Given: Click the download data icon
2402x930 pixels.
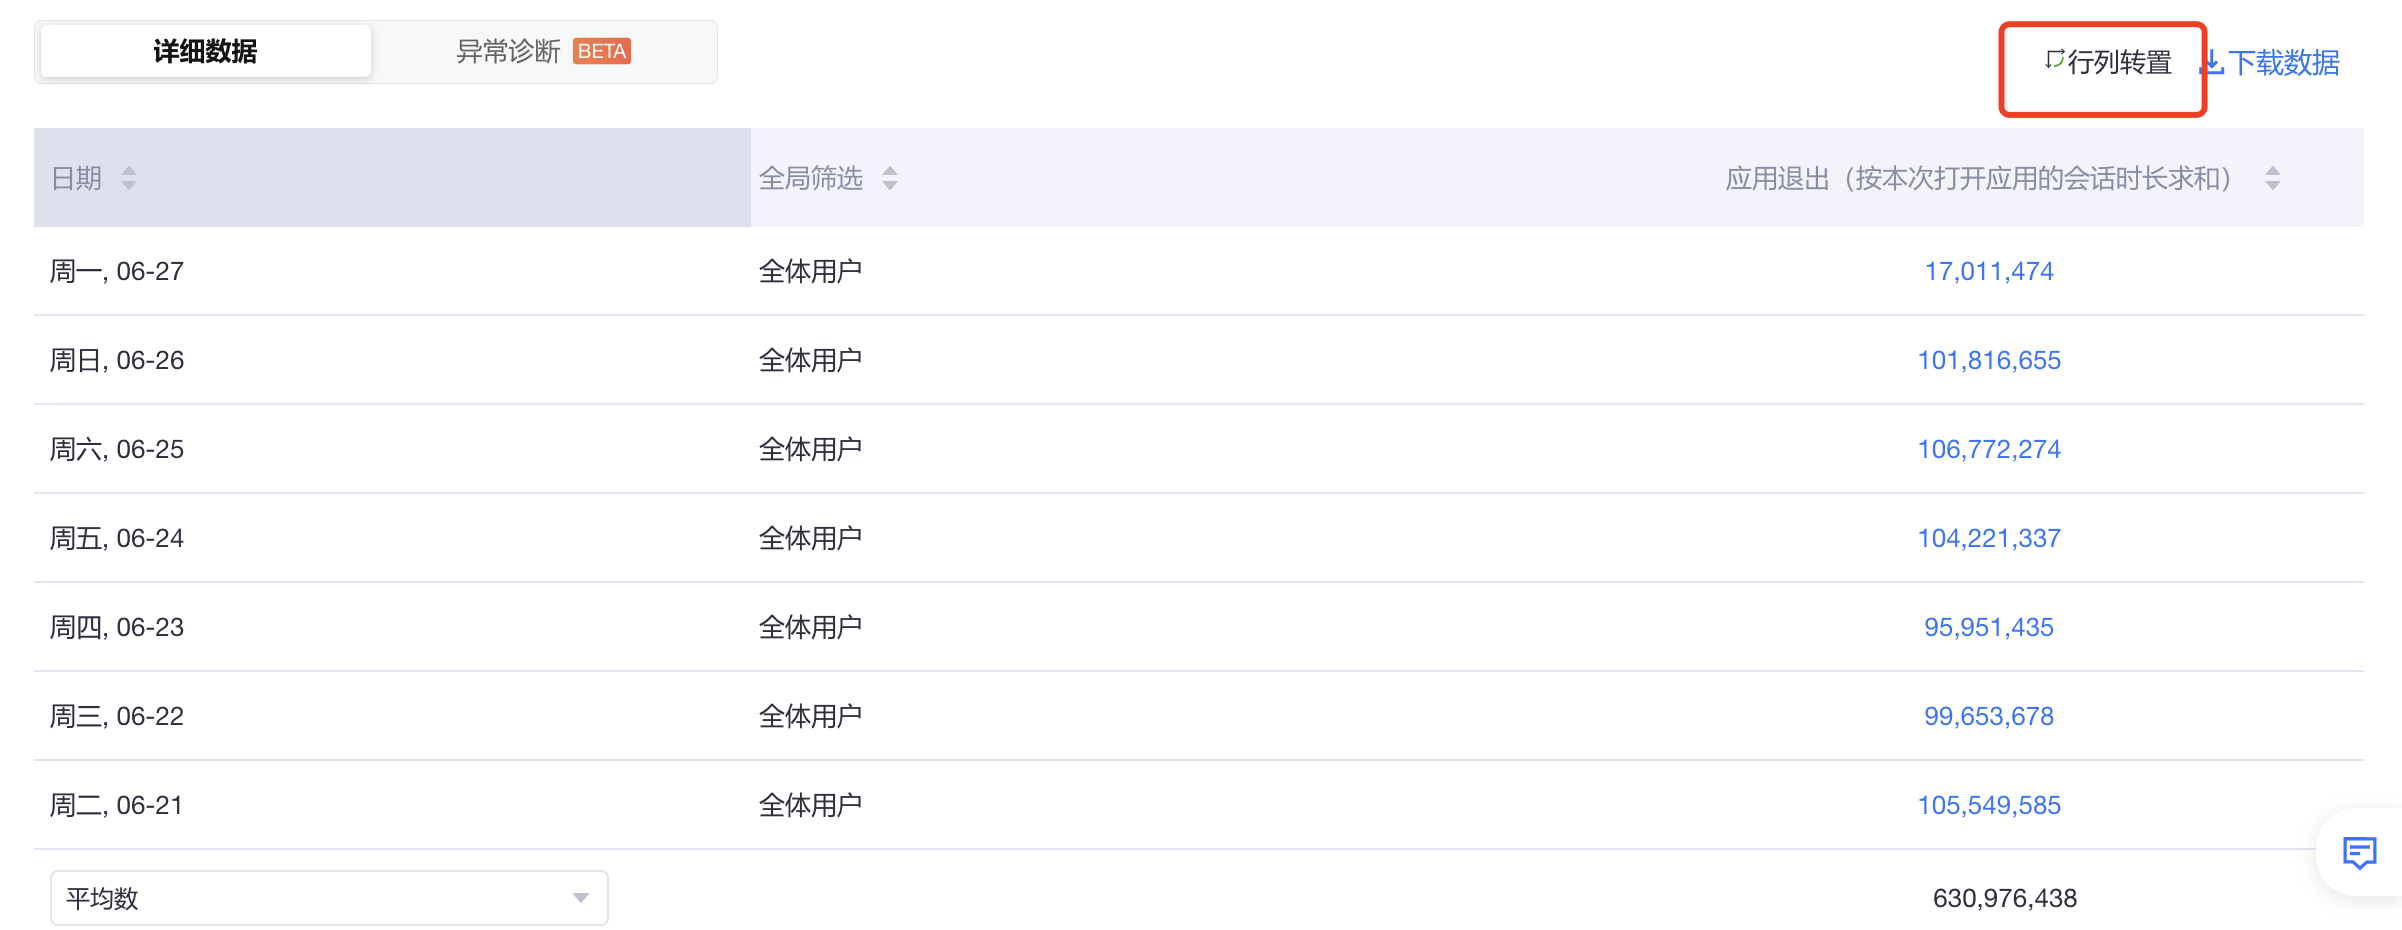Looking at the screenshot, I should coord(2212,62).
